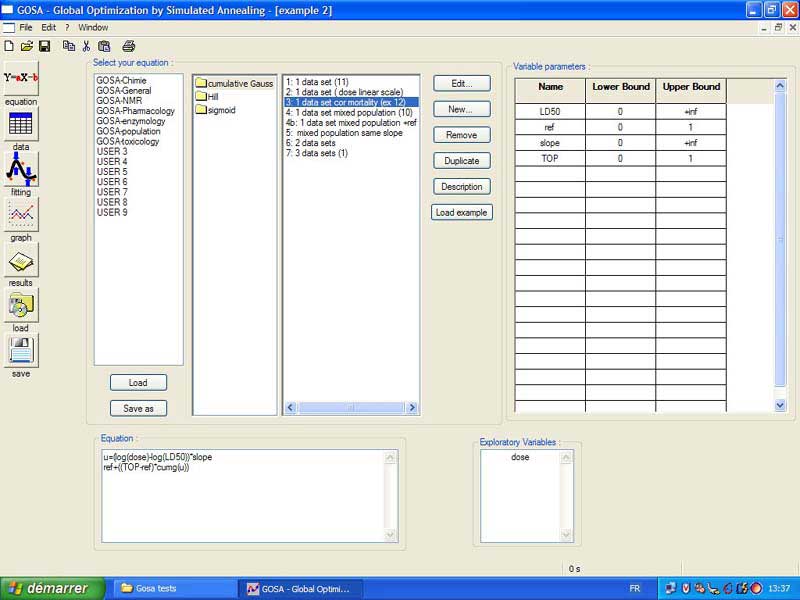Click the Open file toolbar icon

click(x=27, y=46)
